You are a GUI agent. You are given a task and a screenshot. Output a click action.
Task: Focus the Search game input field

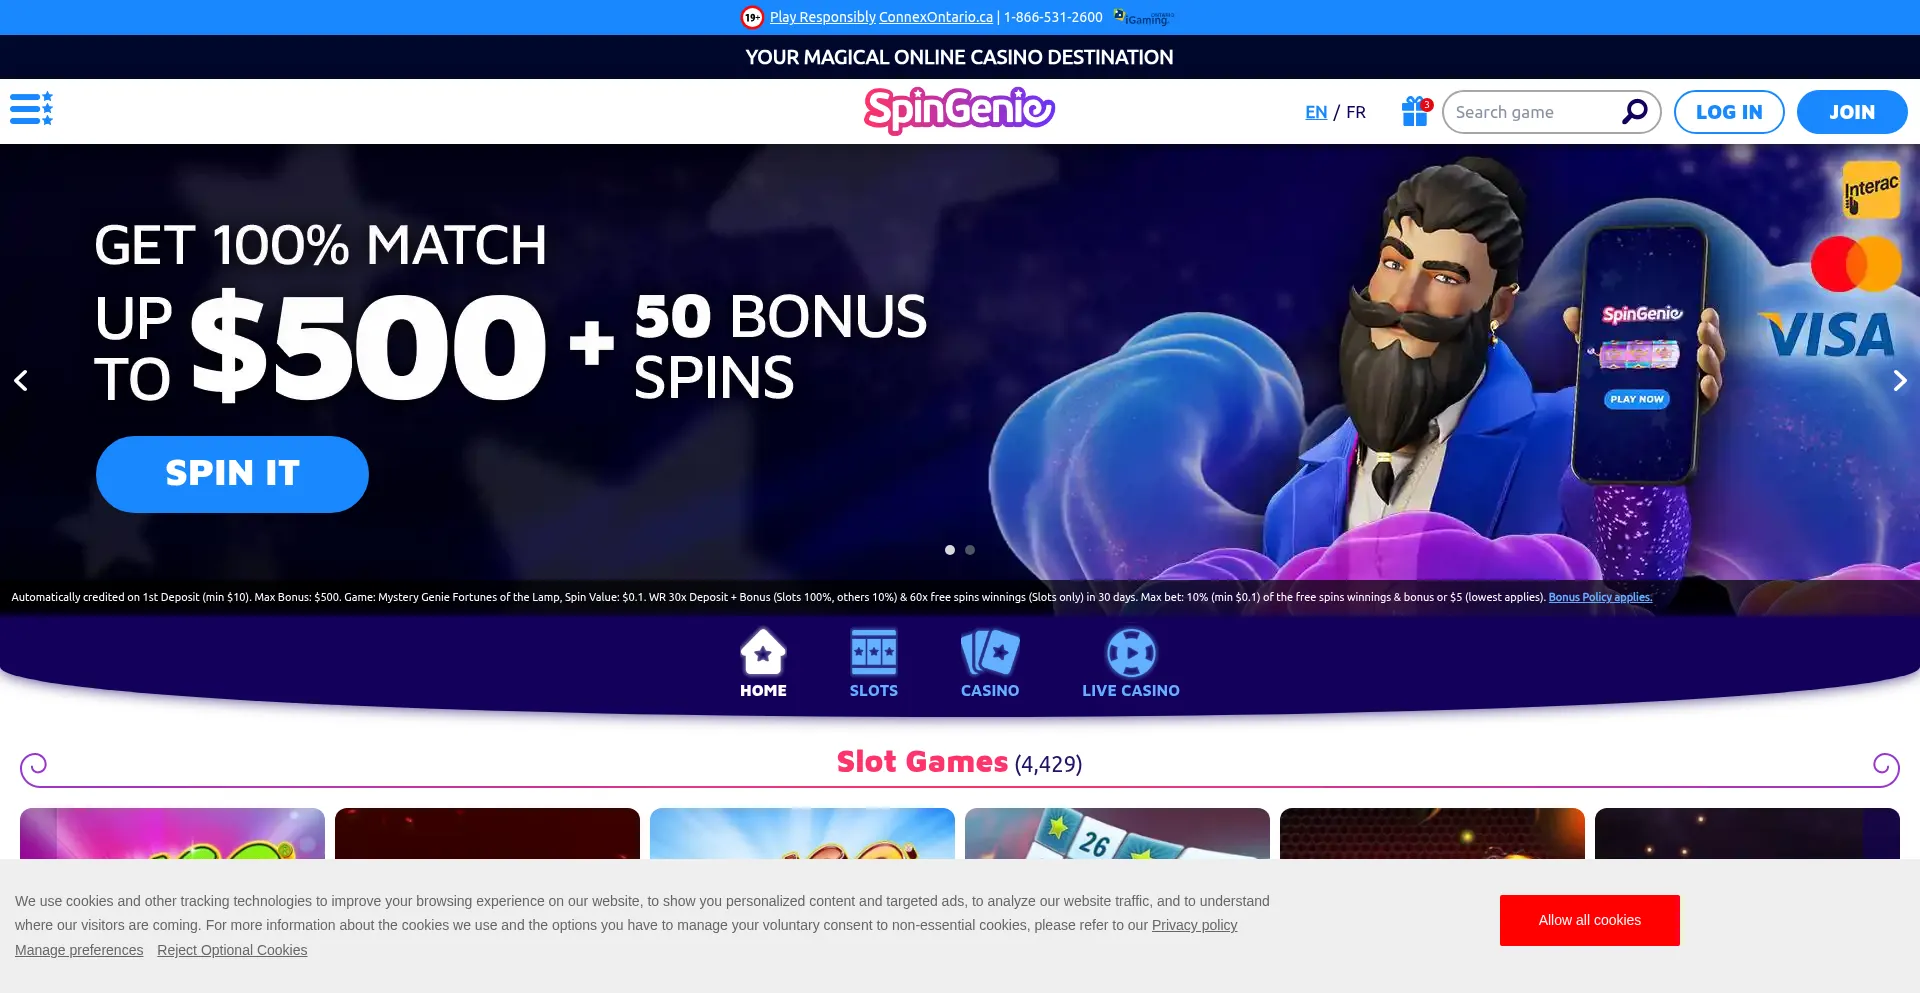click(x=1535, y=112)
